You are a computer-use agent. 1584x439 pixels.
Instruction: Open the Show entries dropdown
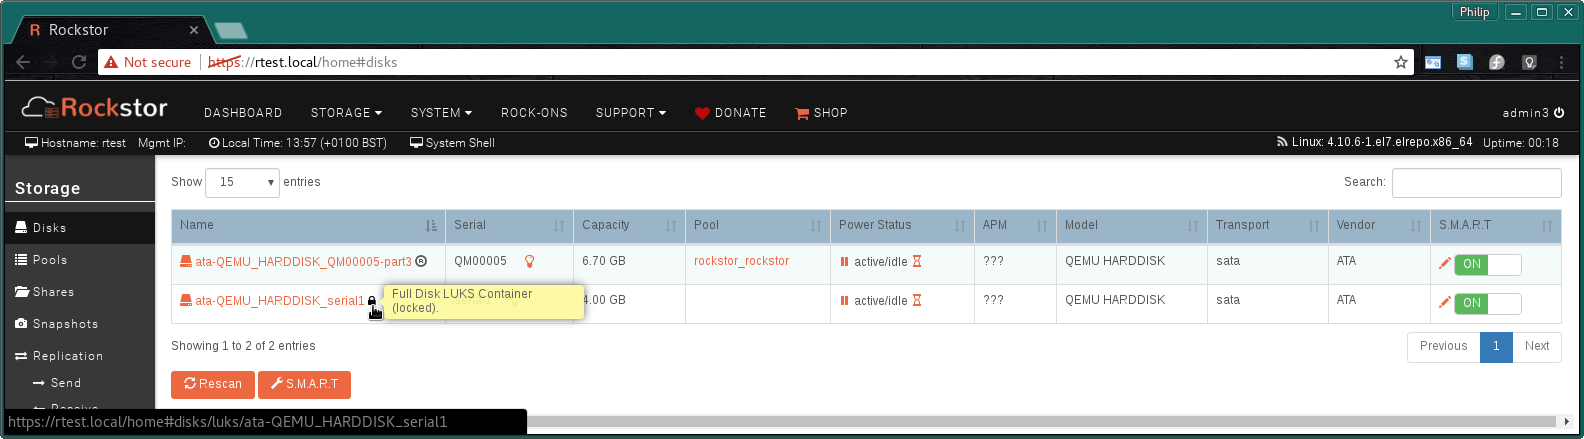[243, 182]
